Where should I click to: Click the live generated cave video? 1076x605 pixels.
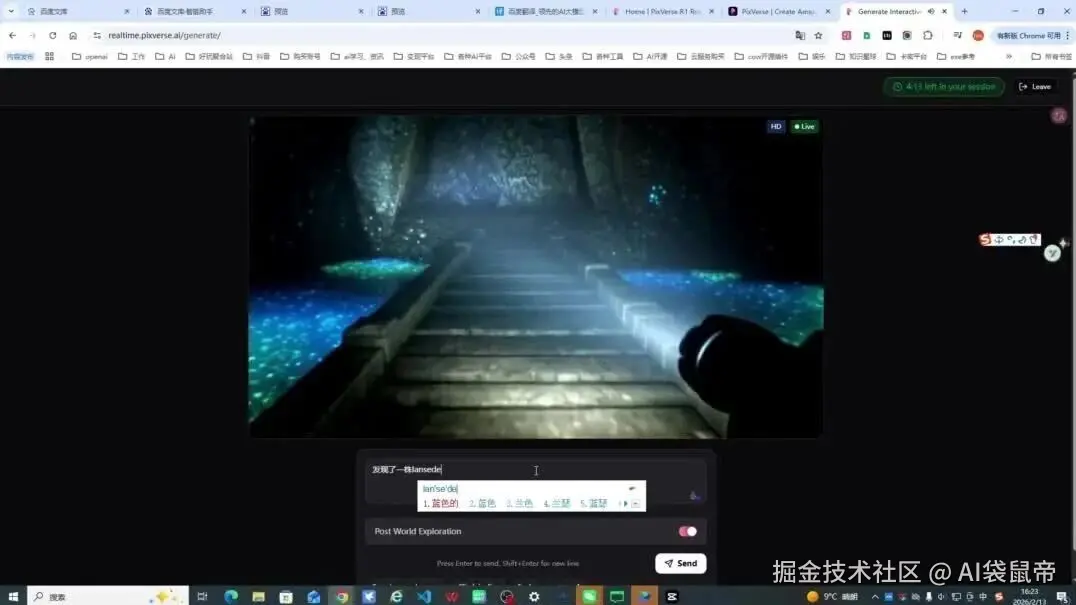coord(536,276)
